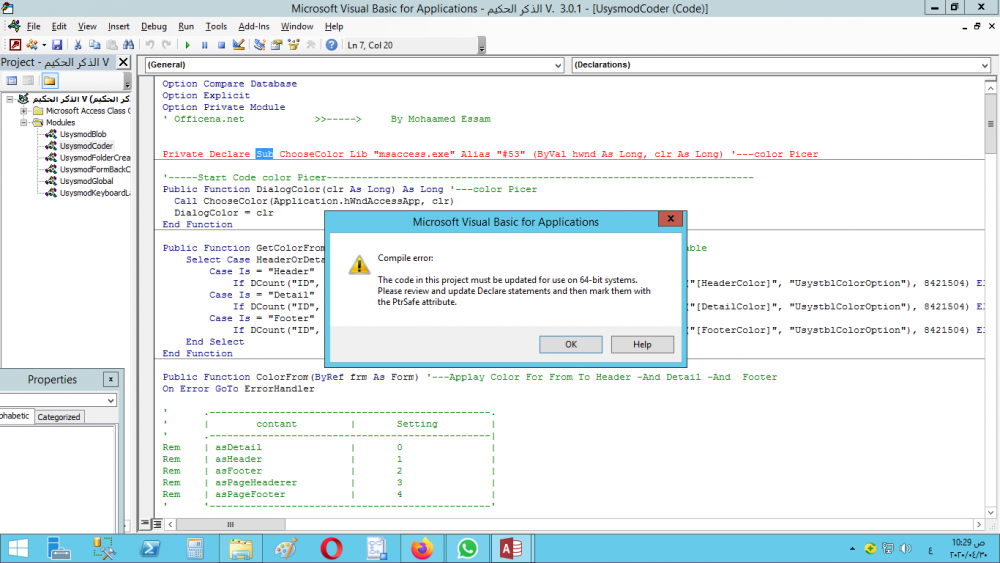
Task: Switch to Alphabetic properties tab
Action: click(x=15, y=416)
